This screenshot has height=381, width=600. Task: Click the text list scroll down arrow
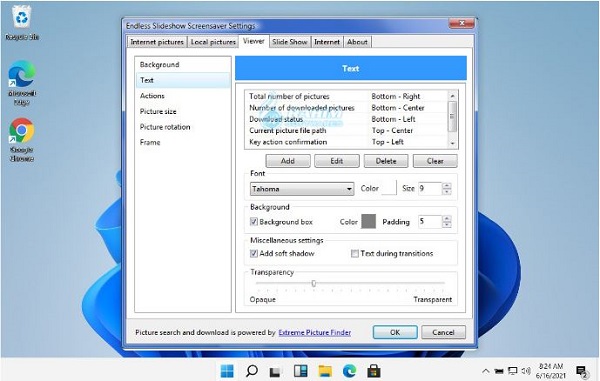click(453, 143)
